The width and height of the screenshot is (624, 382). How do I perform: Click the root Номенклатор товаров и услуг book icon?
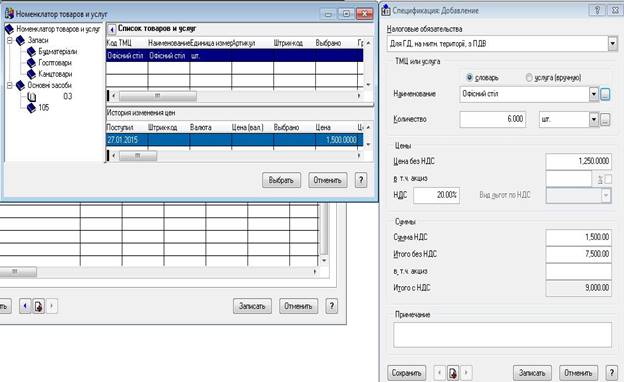pos(9,29)
